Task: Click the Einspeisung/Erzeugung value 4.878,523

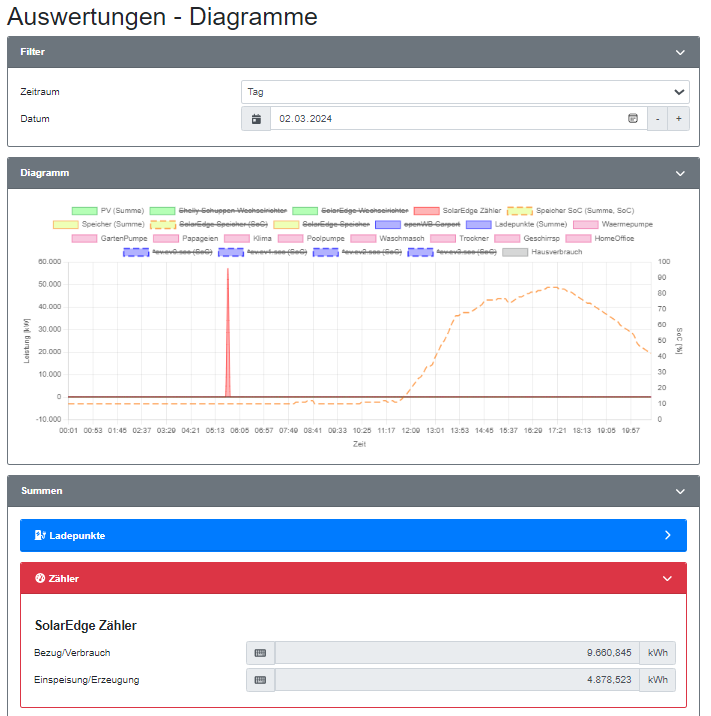Action: (x=609, y=680)
